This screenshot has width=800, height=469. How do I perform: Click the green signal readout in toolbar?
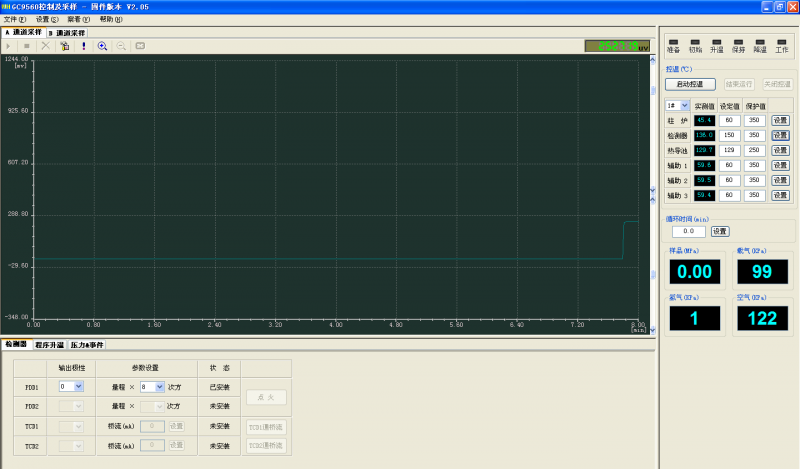617,46
